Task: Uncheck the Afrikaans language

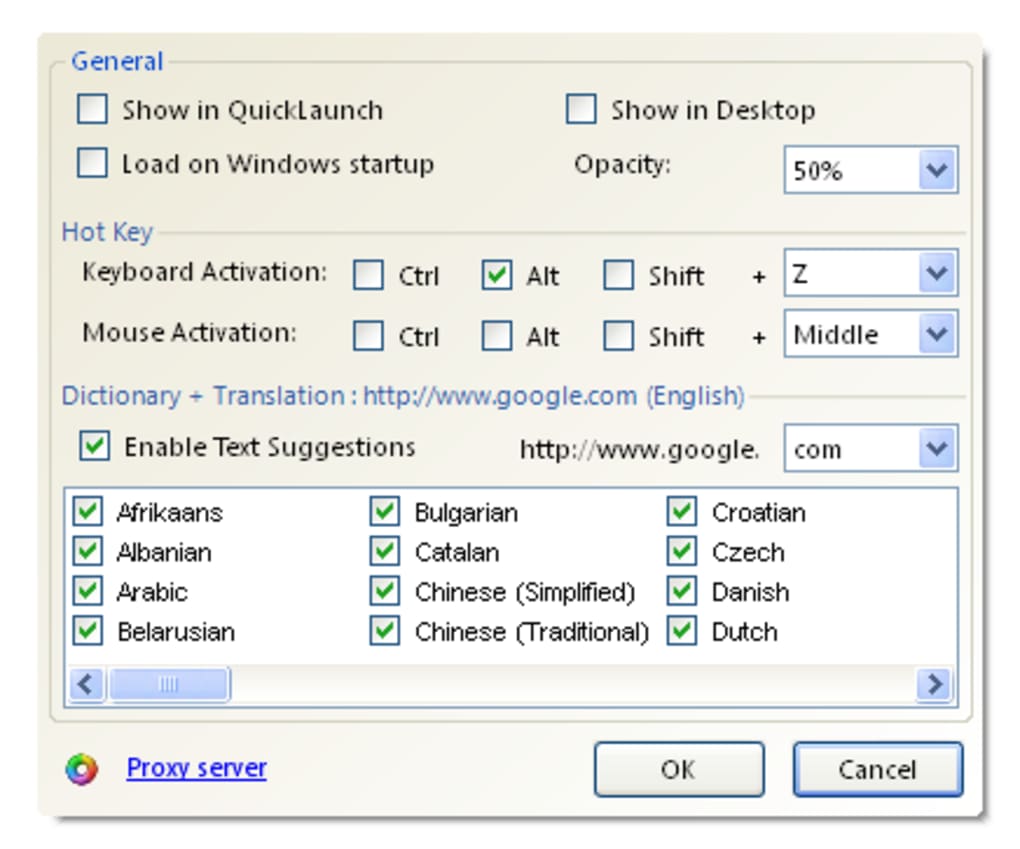Action: tap(88, 512)
